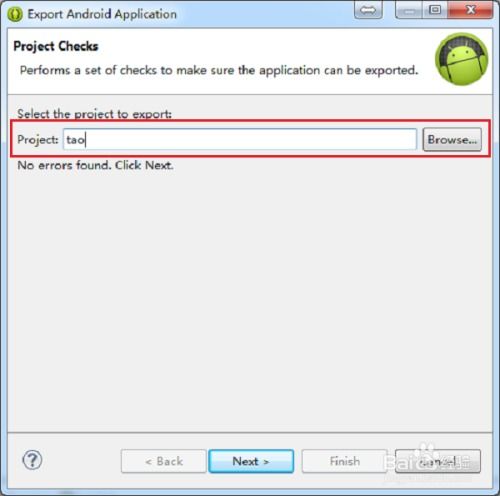Cancel the export wizard
This screenshot has width=500, height=496.
tap(438, 461)
